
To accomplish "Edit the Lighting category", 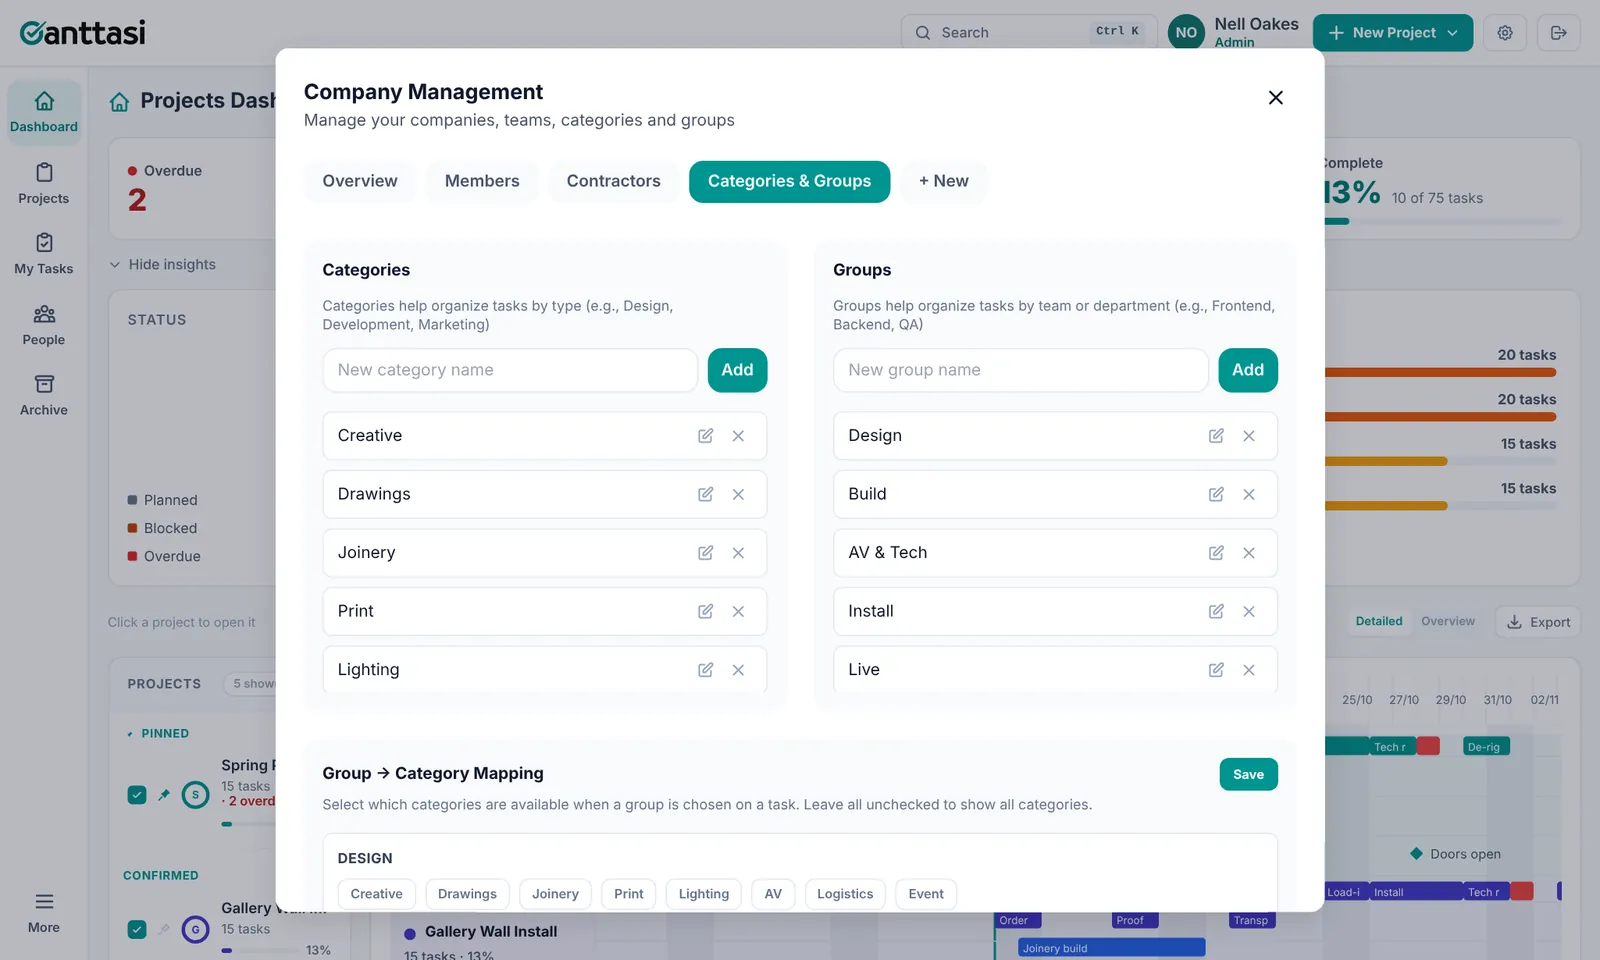I will [705, 670].
